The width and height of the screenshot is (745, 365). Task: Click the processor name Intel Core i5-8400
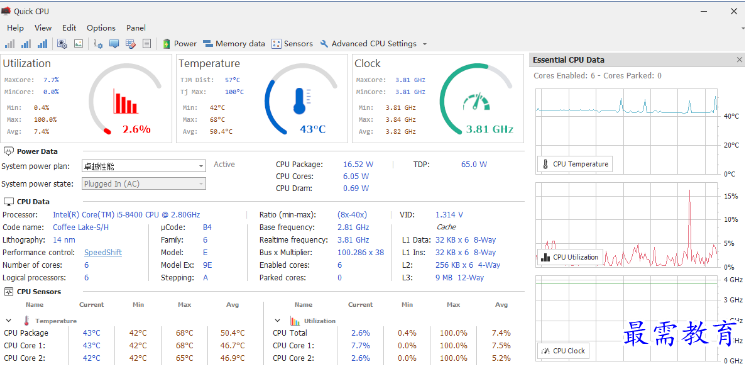pos(126,215)
